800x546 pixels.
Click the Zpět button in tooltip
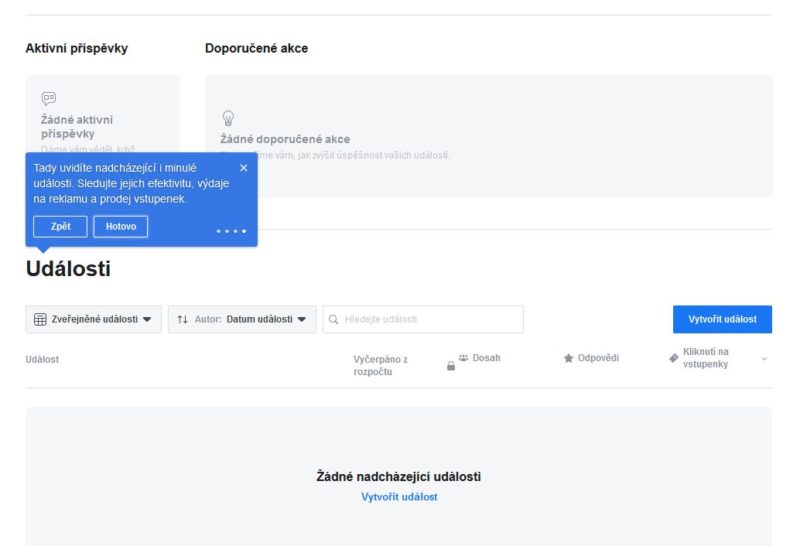(60, 227)
